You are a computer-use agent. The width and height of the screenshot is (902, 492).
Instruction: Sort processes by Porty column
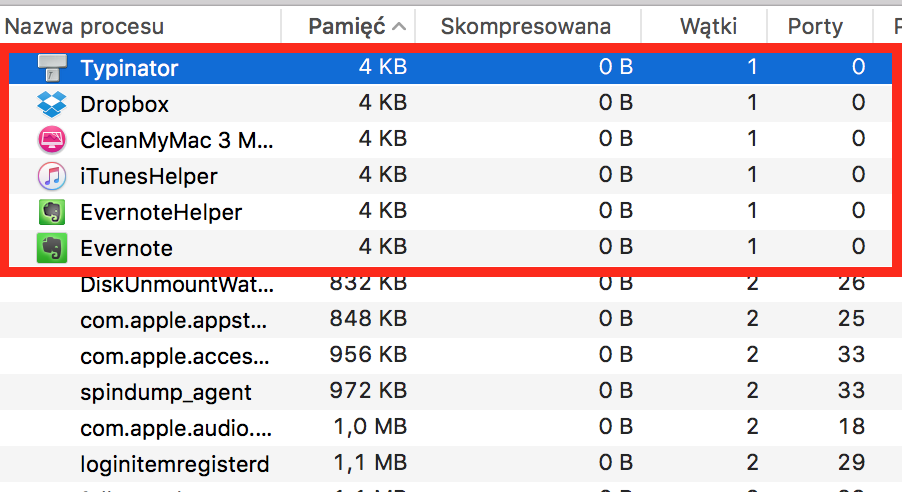(815, 26)
